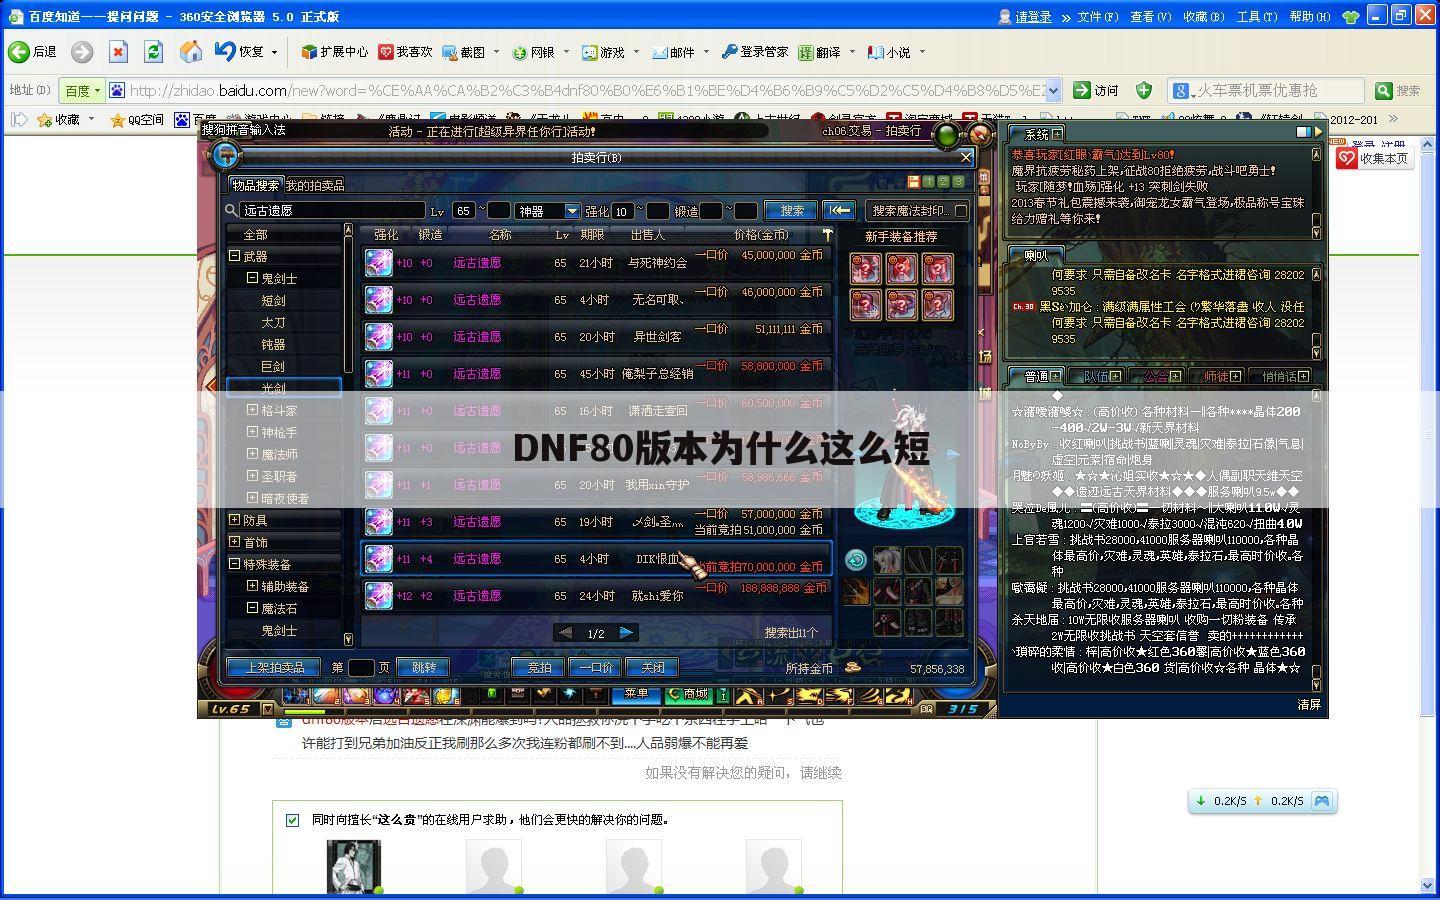The image size is (1440, 900).
Task: Open the 小说 novel tool
Action: click(890, 52)
